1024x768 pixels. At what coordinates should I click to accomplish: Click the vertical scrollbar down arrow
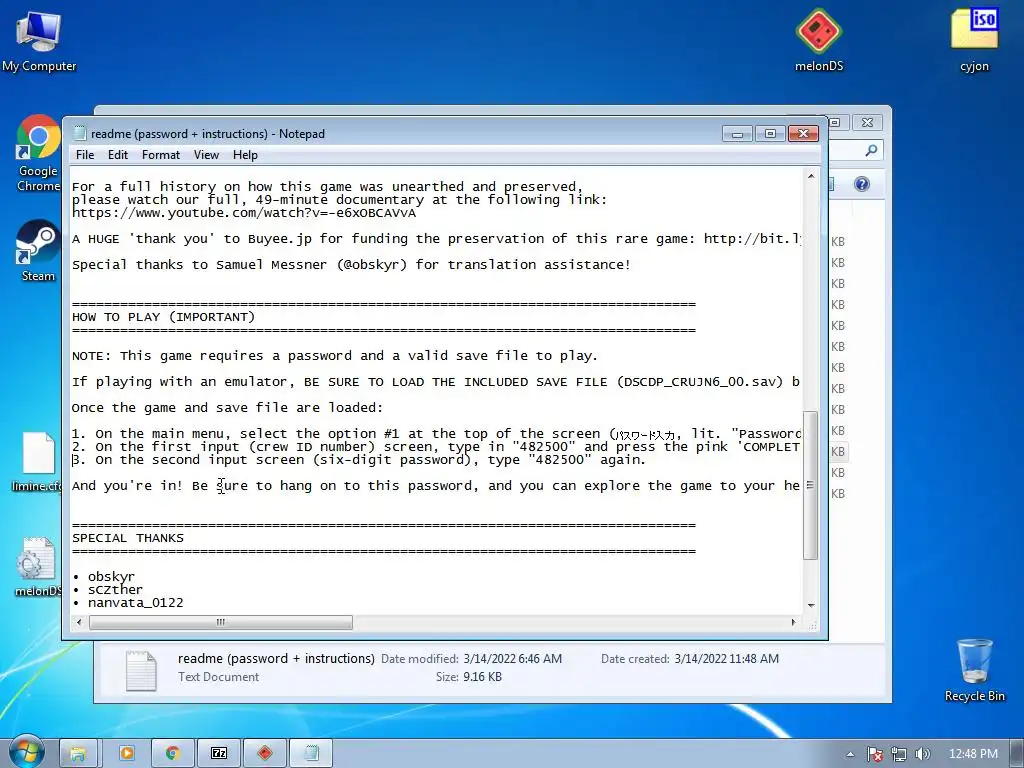tap(810, 605)
